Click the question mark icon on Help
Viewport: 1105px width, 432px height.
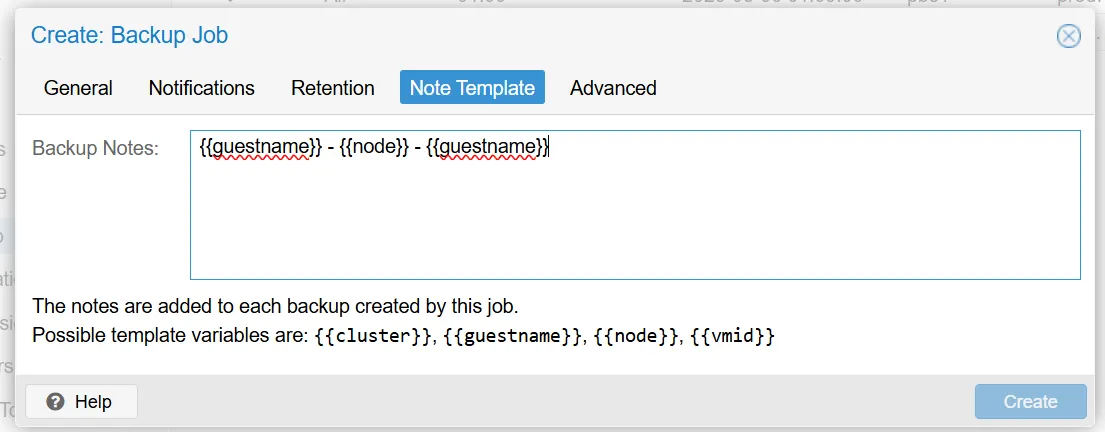tap(55, 402)
